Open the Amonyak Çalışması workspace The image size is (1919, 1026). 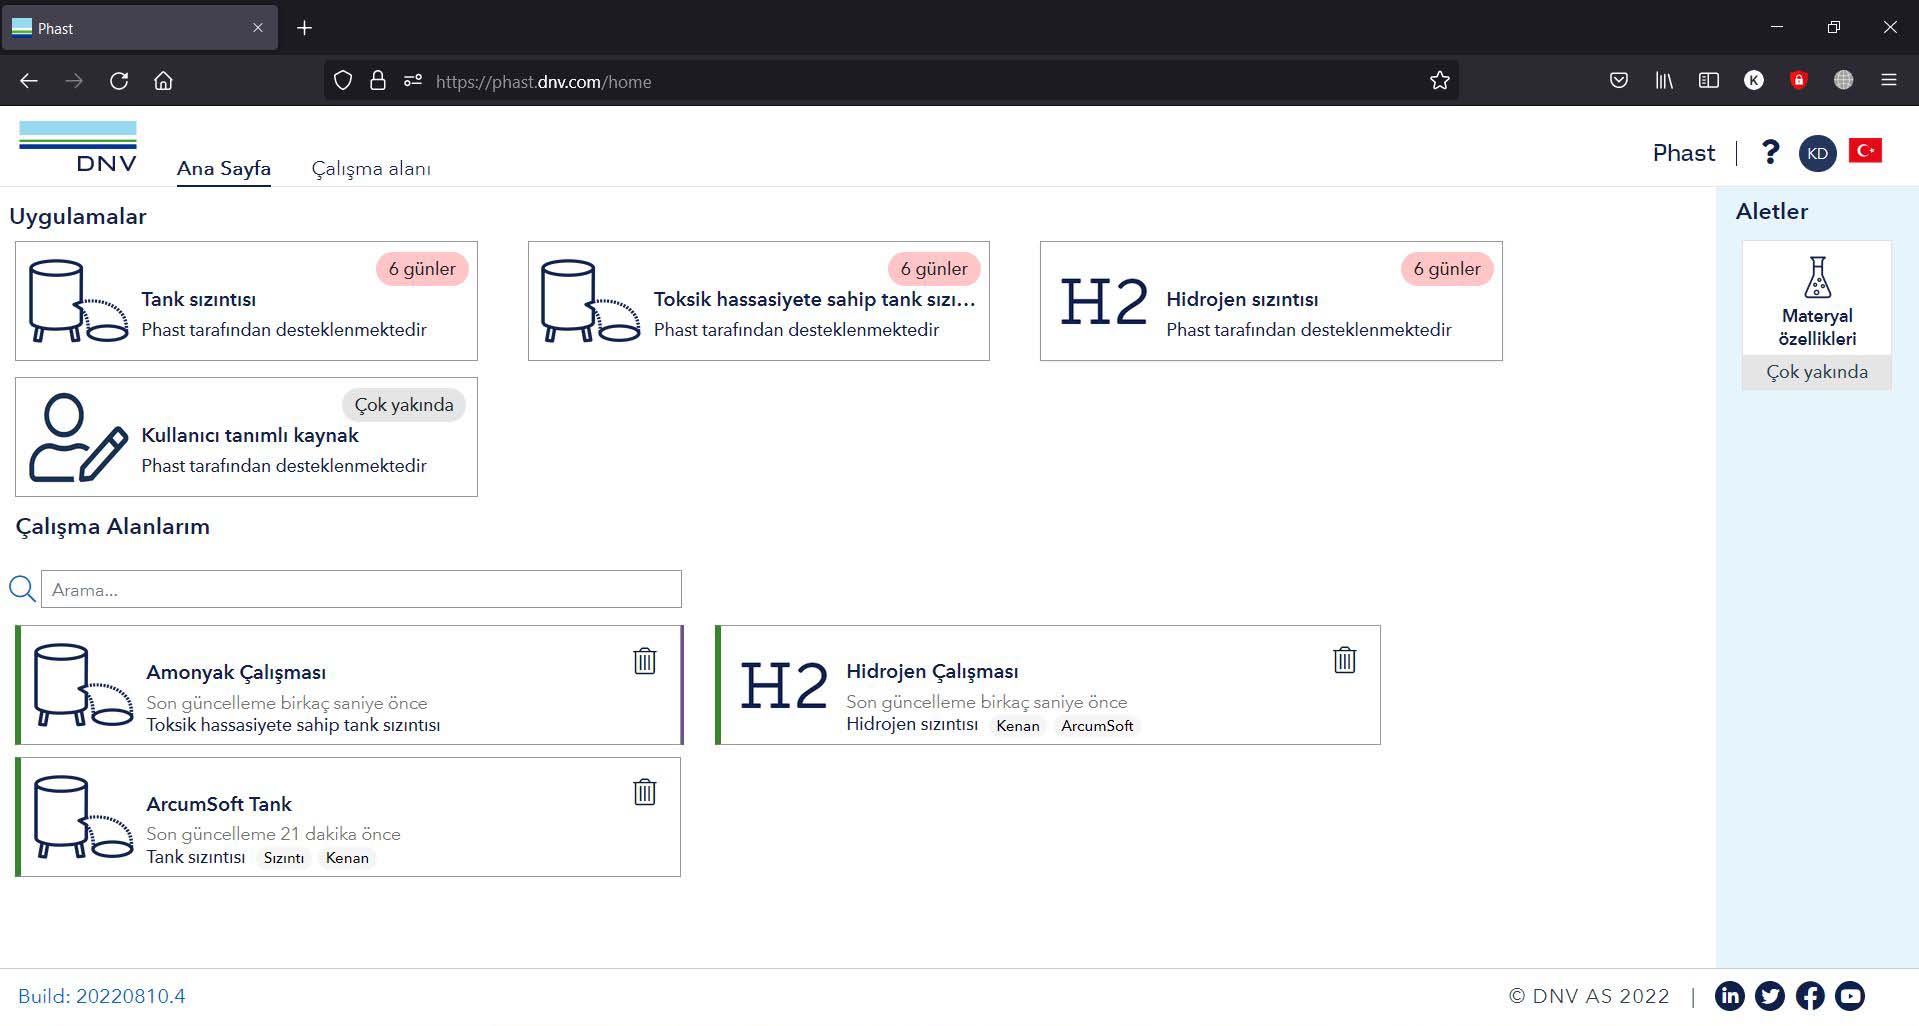click(x=349, y=685)
